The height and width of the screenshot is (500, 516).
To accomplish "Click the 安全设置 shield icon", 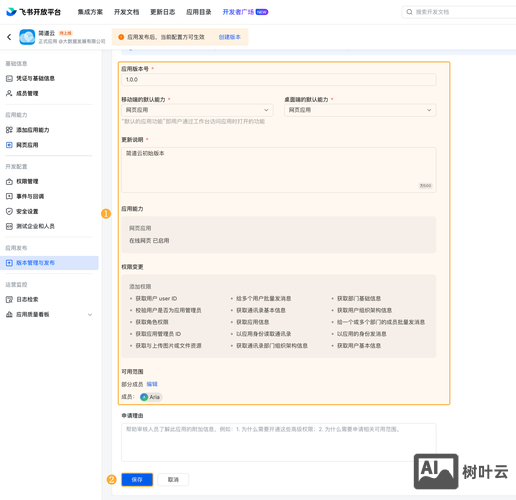I will [9, 211].
